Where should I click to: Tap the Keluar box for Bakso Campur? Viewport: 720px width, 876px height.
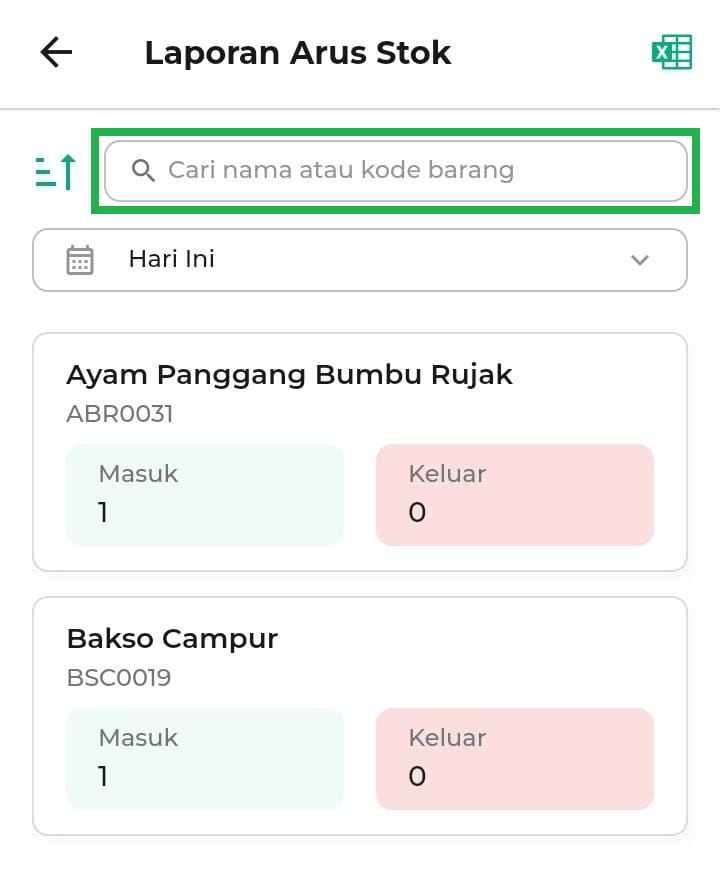coord(515,759)
